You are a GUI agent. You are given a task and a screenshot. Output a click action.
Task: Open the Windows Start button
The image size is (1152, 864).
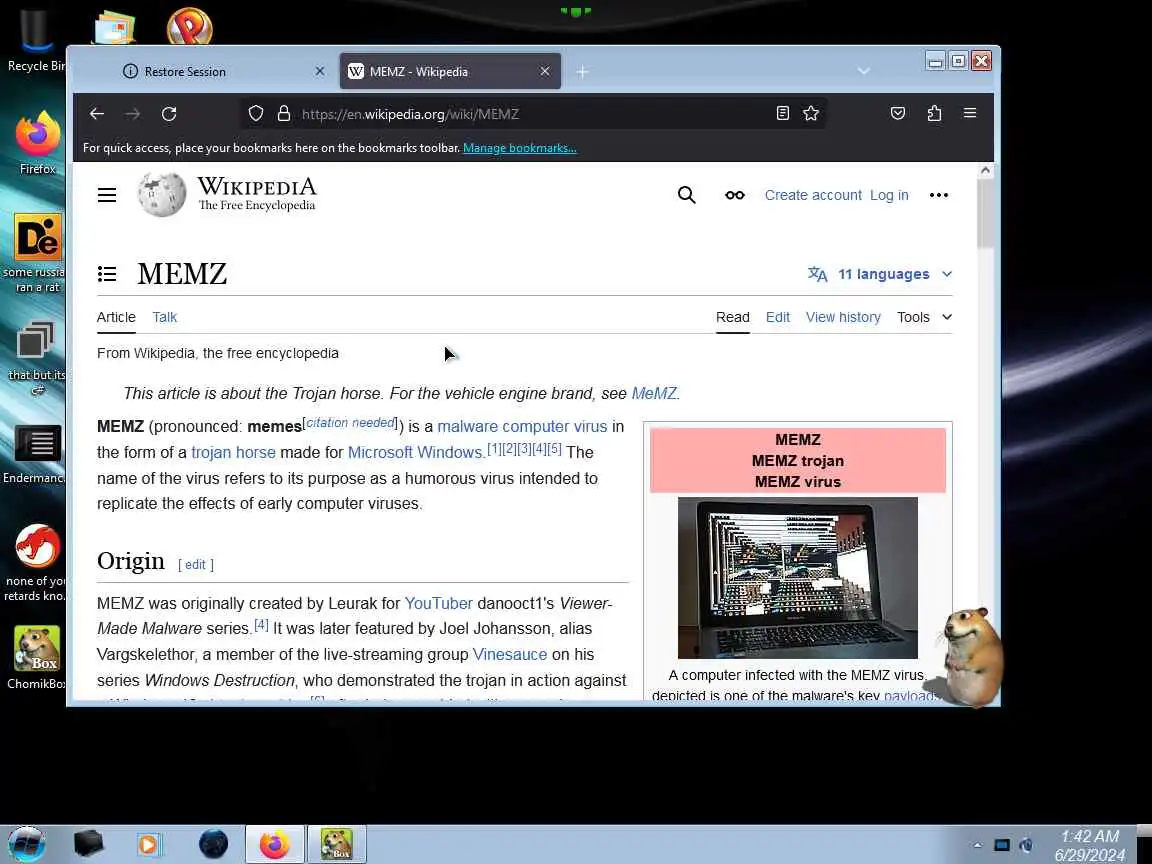(27, 843)
